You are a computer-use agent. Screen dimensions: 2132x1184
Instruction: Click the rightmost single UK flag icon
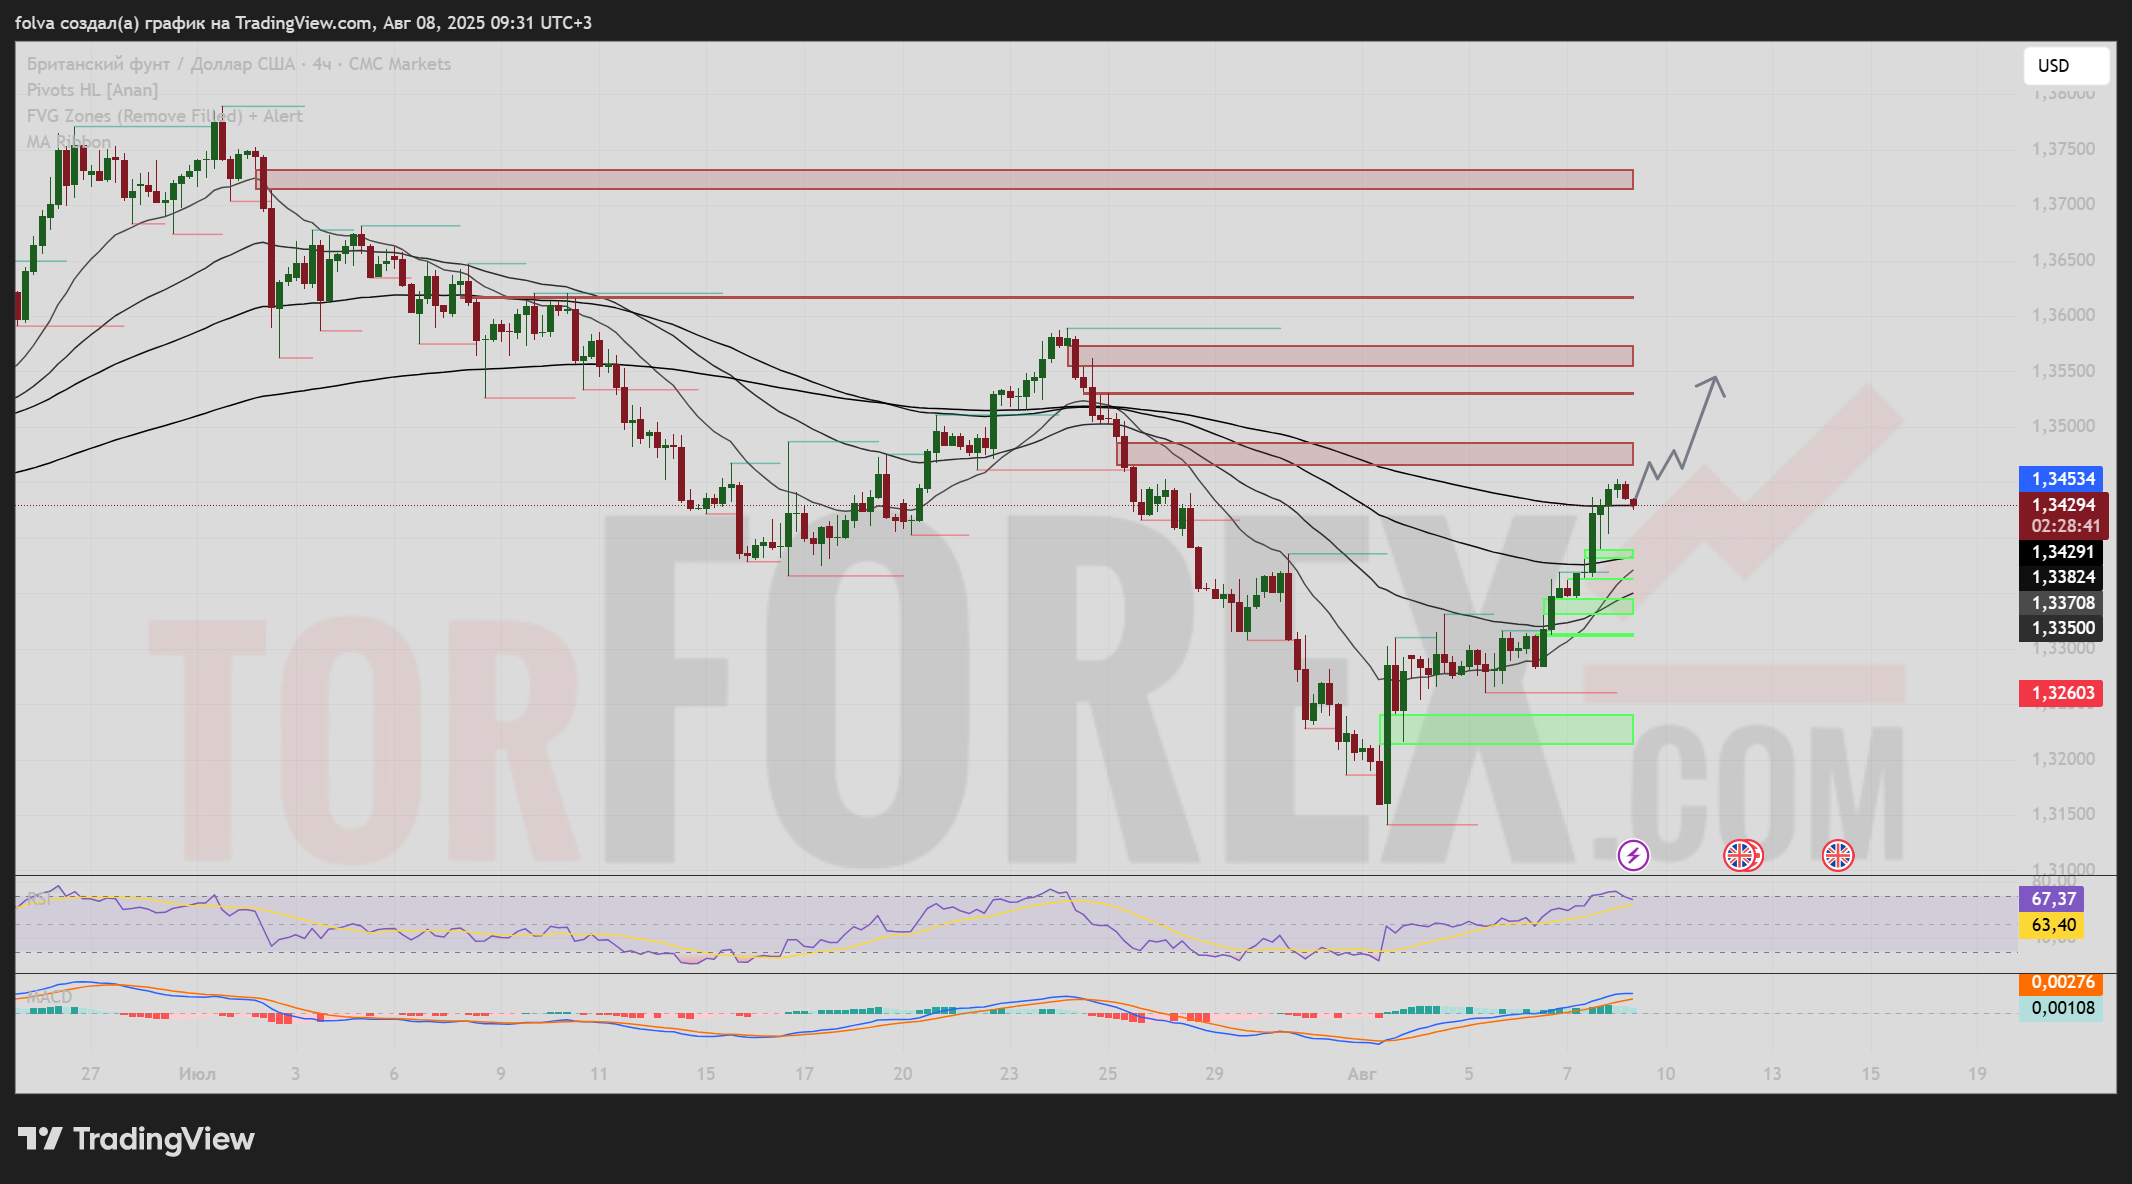(x=1837, y=855)
